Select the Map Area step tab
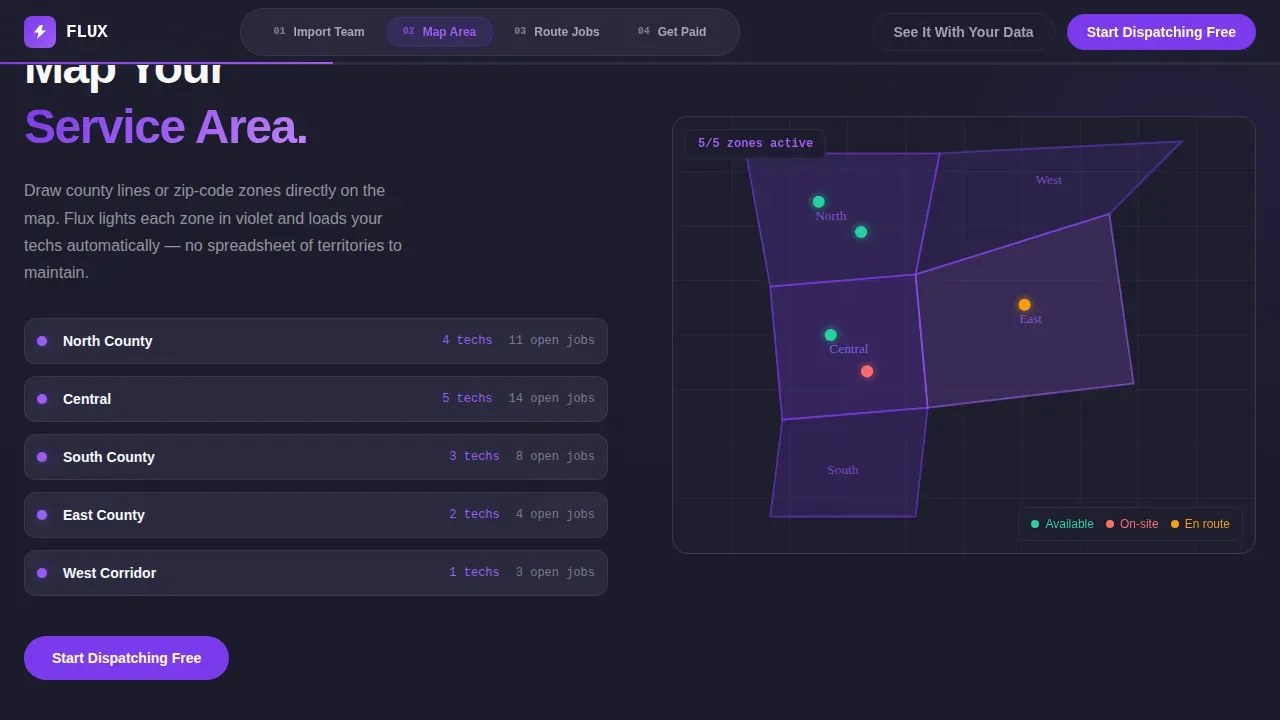 [439, 32]
